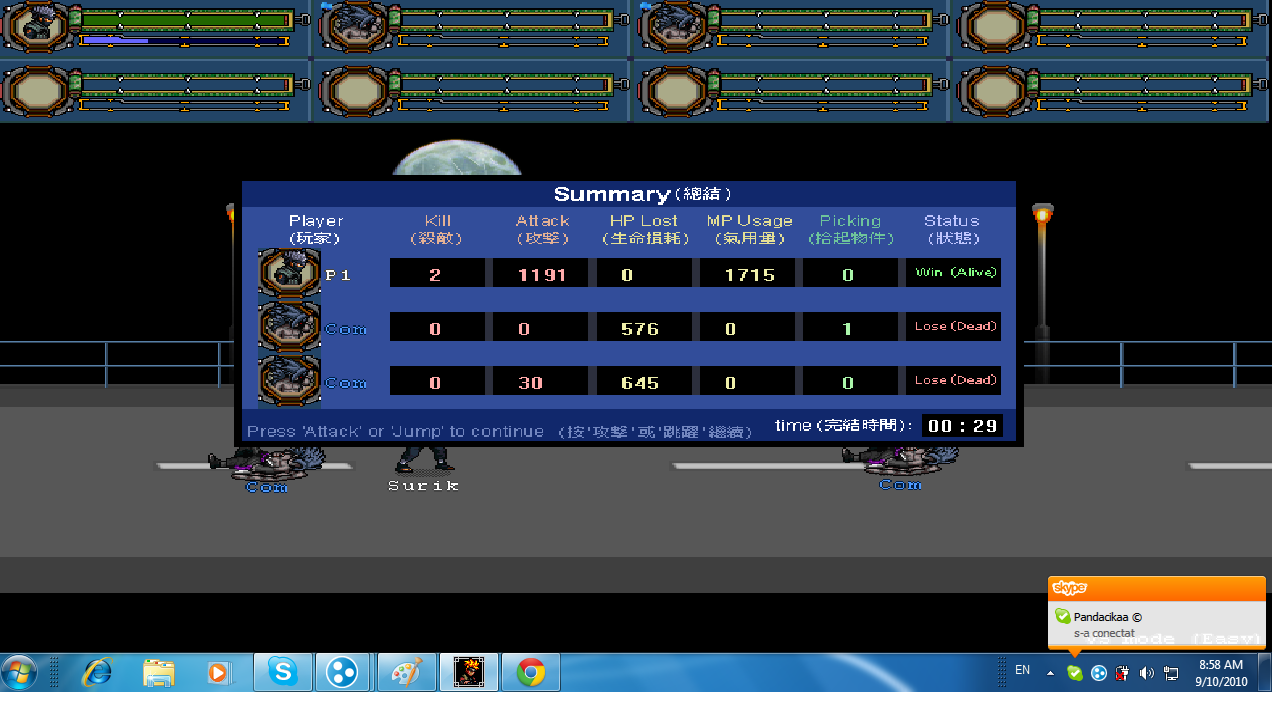
Task: Show hidden tray icons arrow
Action: (x=1050, y=673)
